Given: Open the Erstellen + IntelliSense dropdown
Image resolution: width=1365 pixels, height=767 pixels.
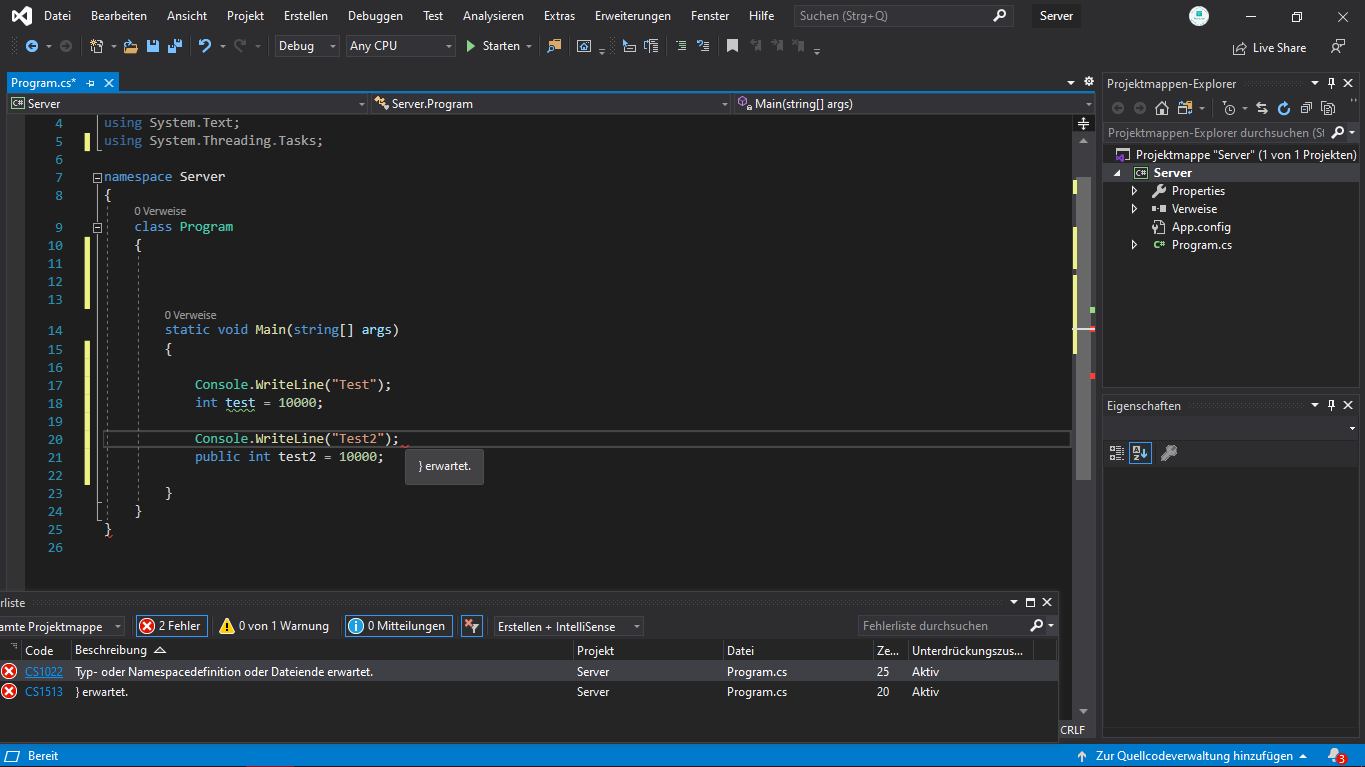Looking at the screenshot, I should pos(568,626).
